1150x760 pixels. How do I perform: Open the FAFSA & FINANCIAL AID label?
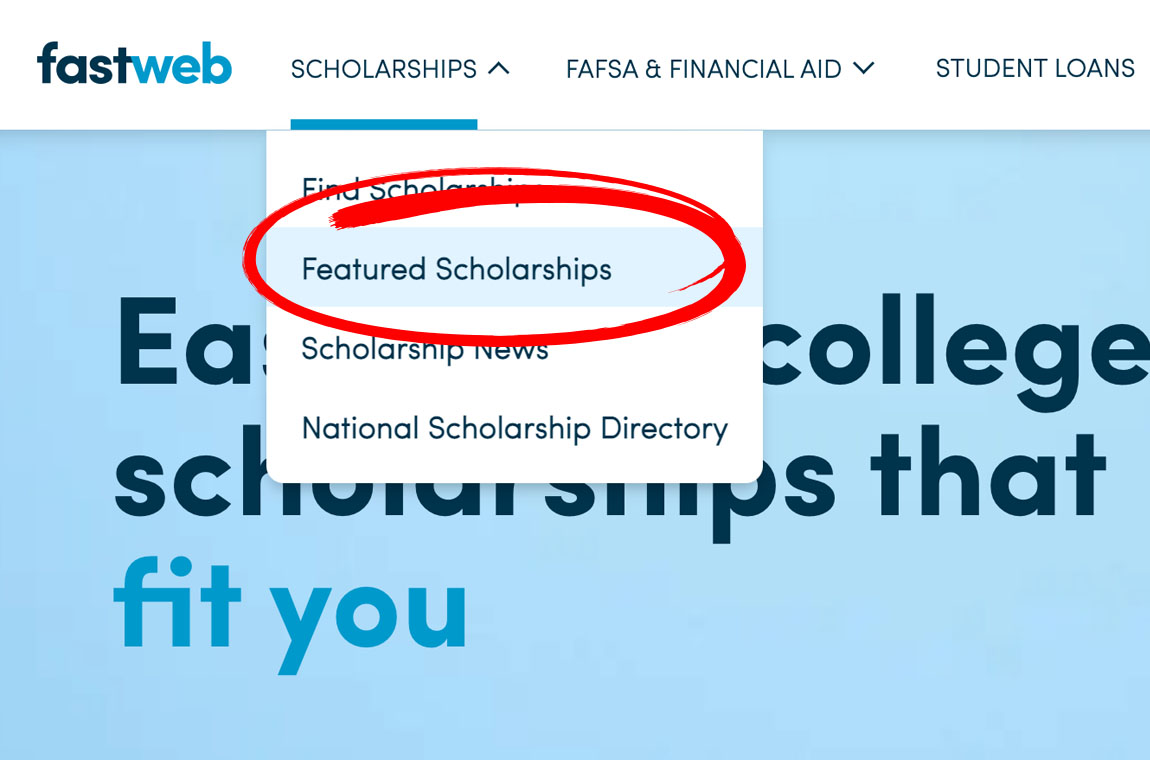point(703,69)
